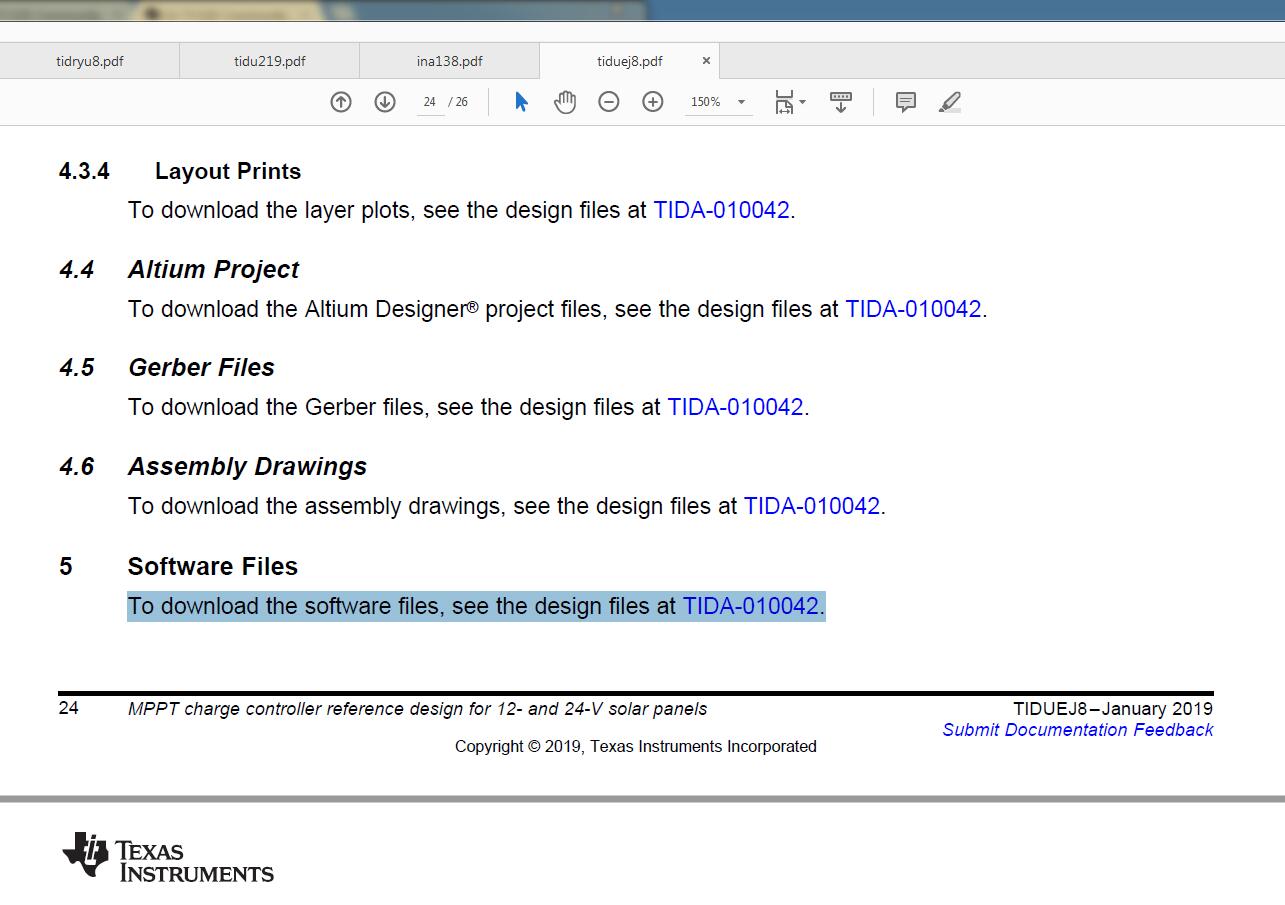Switch to the tidryu8.pdf tab
This screenshot has width=1285, height=905.
(90, 61)
